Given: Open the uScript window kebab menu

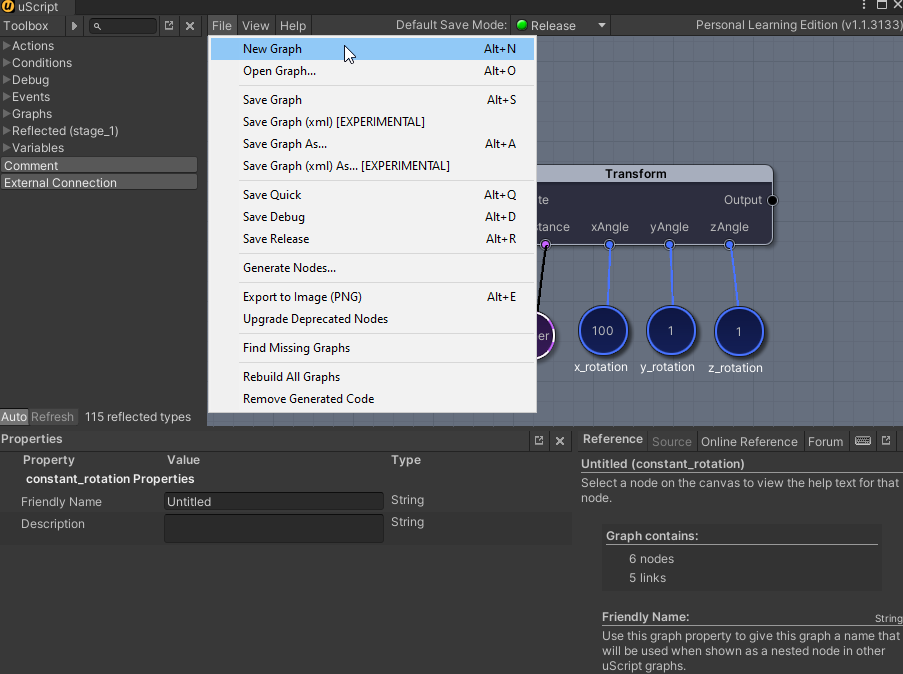Looking at the screenshot, I should tap(864, 6).
